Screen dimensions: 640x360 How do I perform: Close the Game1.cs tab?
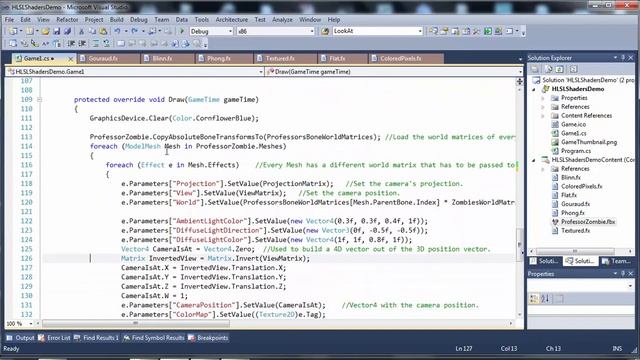point(70,59)
